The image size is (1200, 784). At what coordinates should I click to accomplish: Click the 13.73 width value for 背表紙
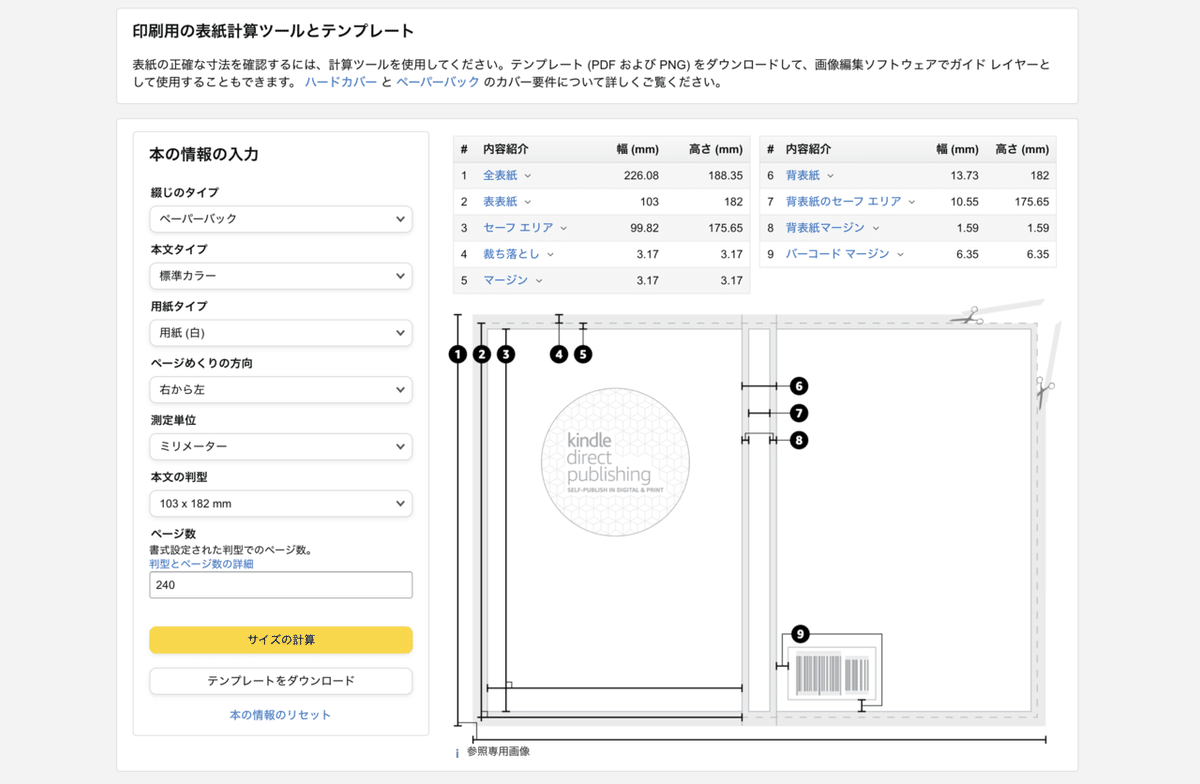[x=963, y=175]
